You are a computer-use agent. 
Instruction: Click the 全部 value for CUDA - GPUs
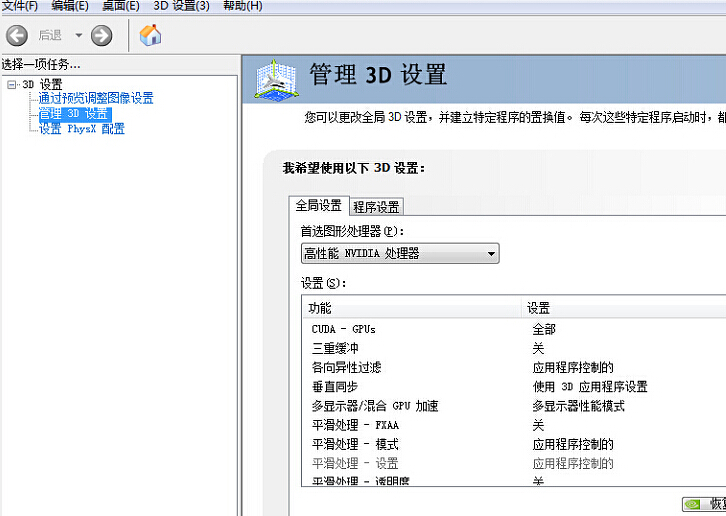(x=544, y=329)
